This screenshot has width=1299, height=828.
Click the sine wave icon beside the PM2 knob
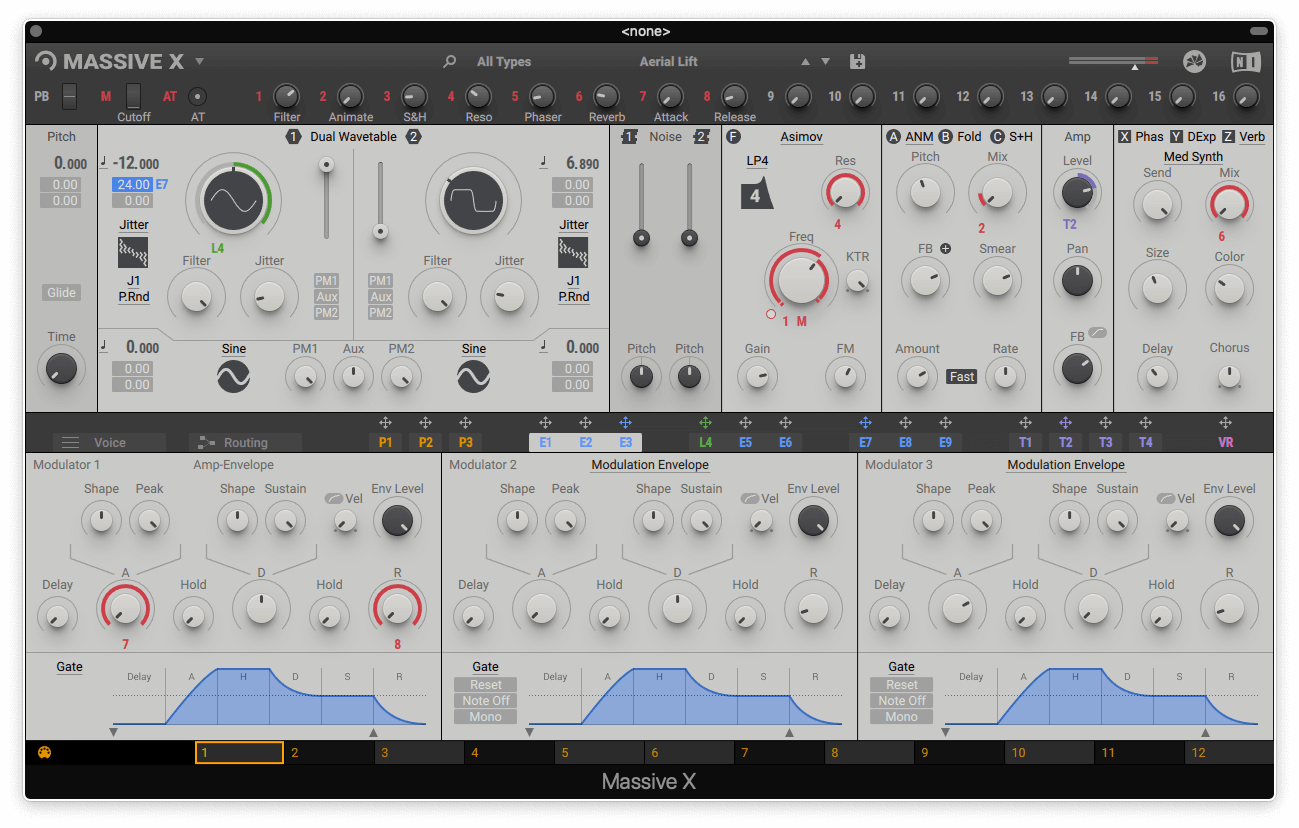pyautogui.click(x=473, y=376)
